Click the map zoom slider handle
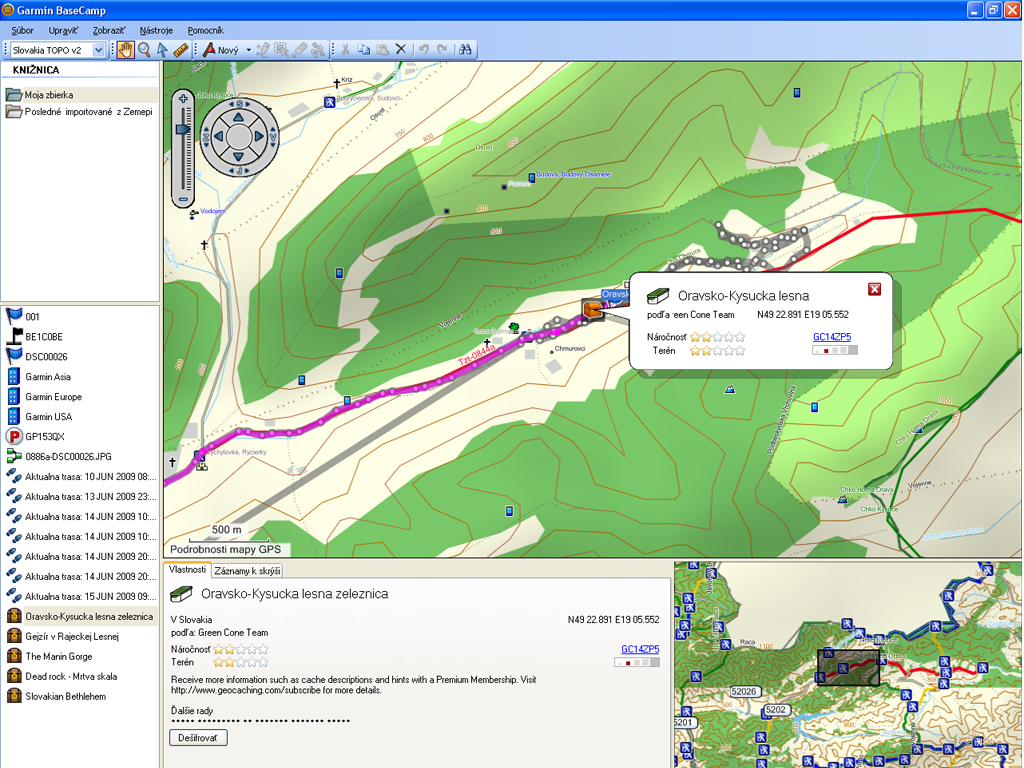 tap(183, 129)
